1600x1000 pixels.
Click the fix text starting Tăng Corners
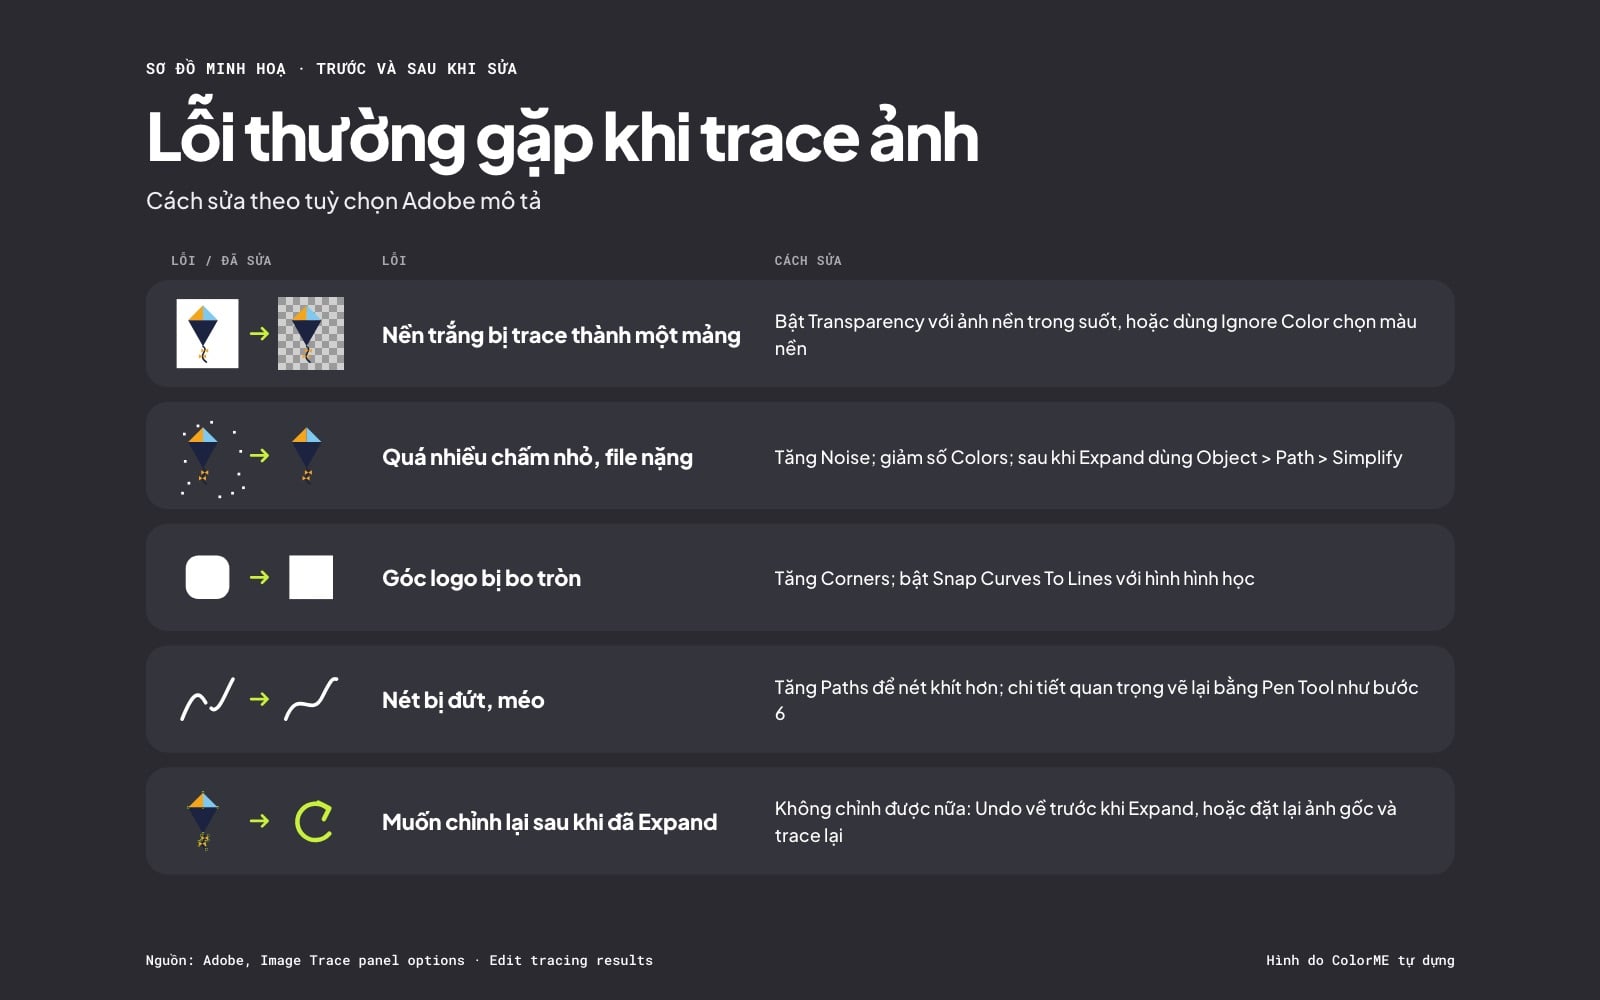point(1014,578)
